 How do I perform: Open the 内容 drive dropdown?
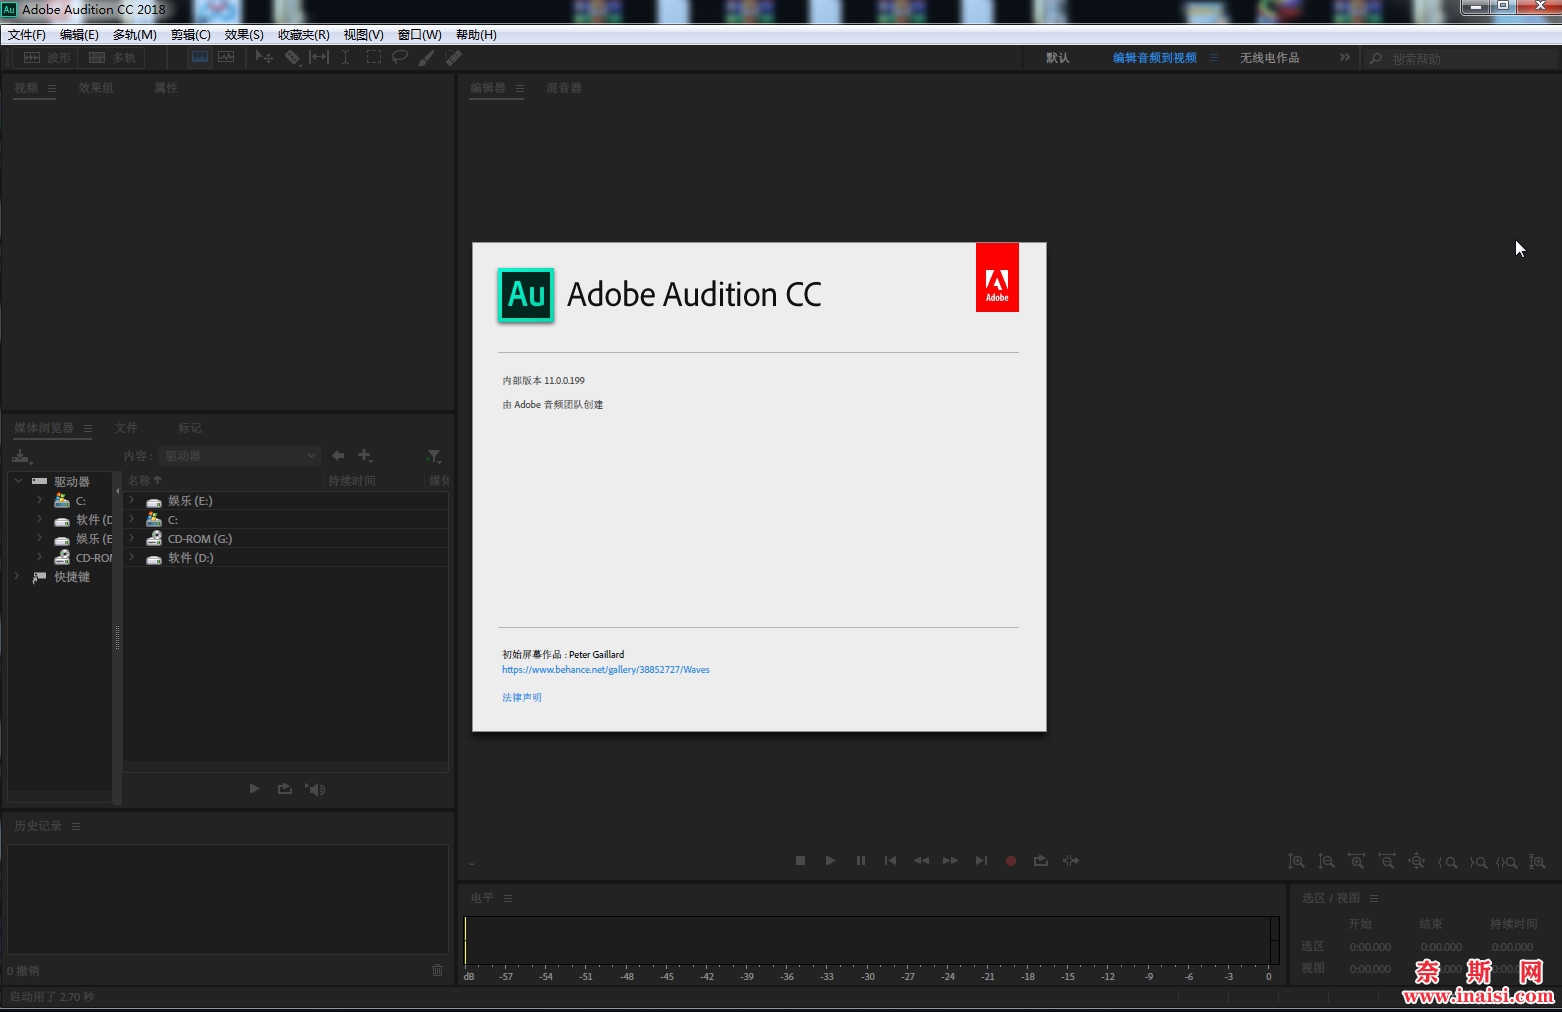240,456
